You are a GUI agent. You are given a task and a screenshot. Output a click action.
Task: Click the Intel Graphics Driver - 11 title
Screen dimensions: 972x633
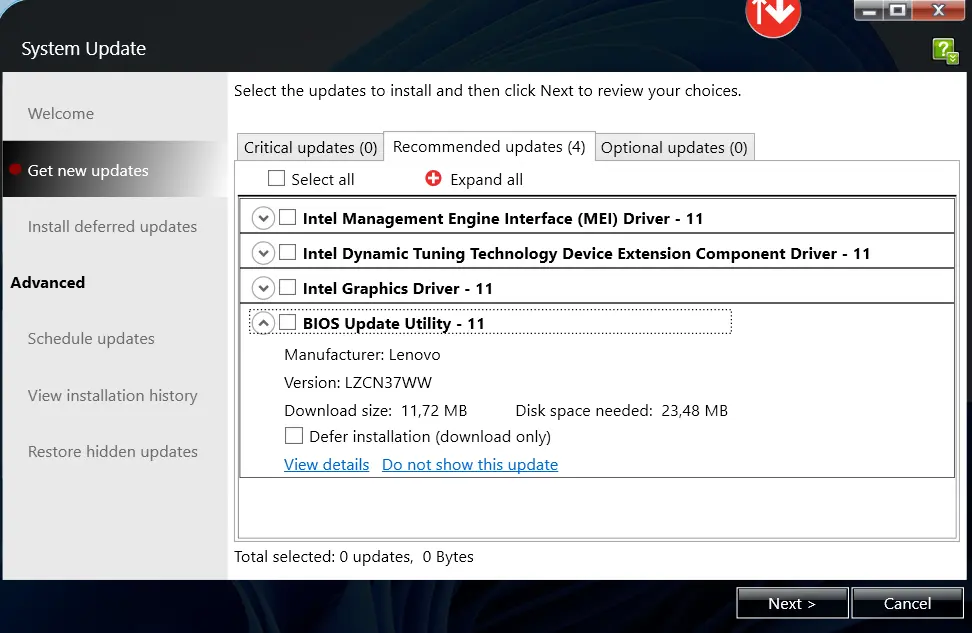(398, 288)
